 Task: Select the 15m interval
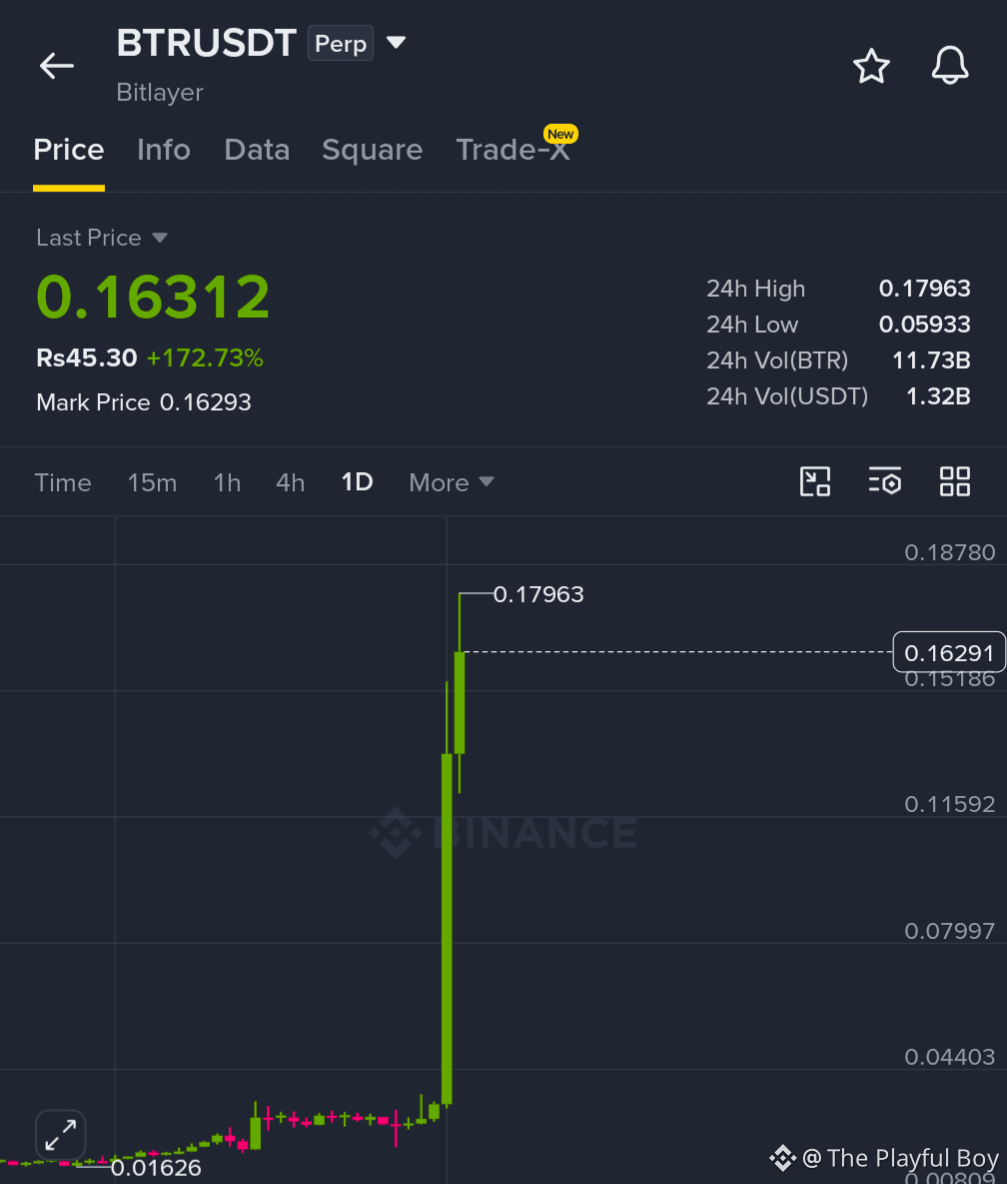coord(152,483)
